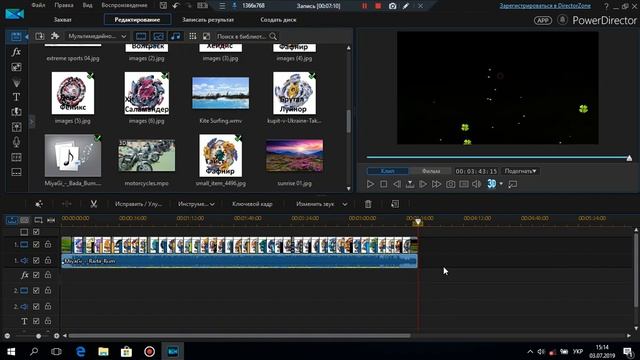Image resolution: width=640 pixels, height=360 pixels.
Task: Take a preview snapshot with the camera icon
Action: (x=450, y=184)
